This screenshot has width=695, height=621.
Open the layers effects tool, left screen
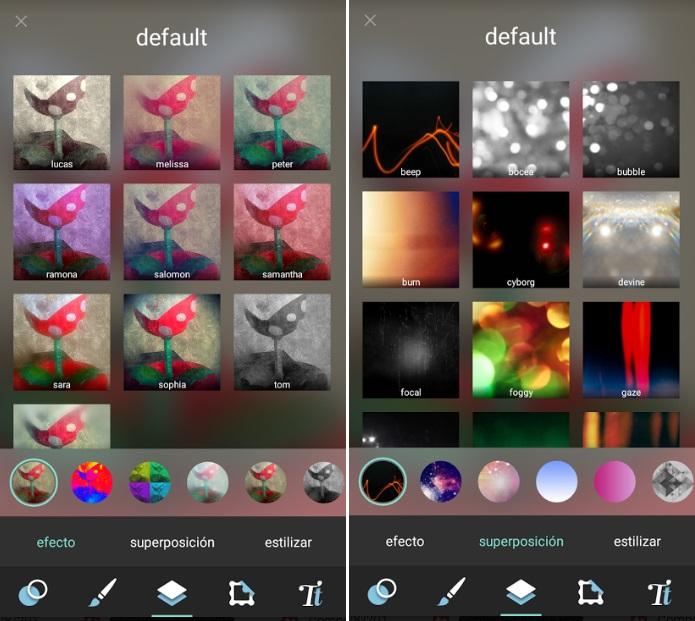(172, 593)
